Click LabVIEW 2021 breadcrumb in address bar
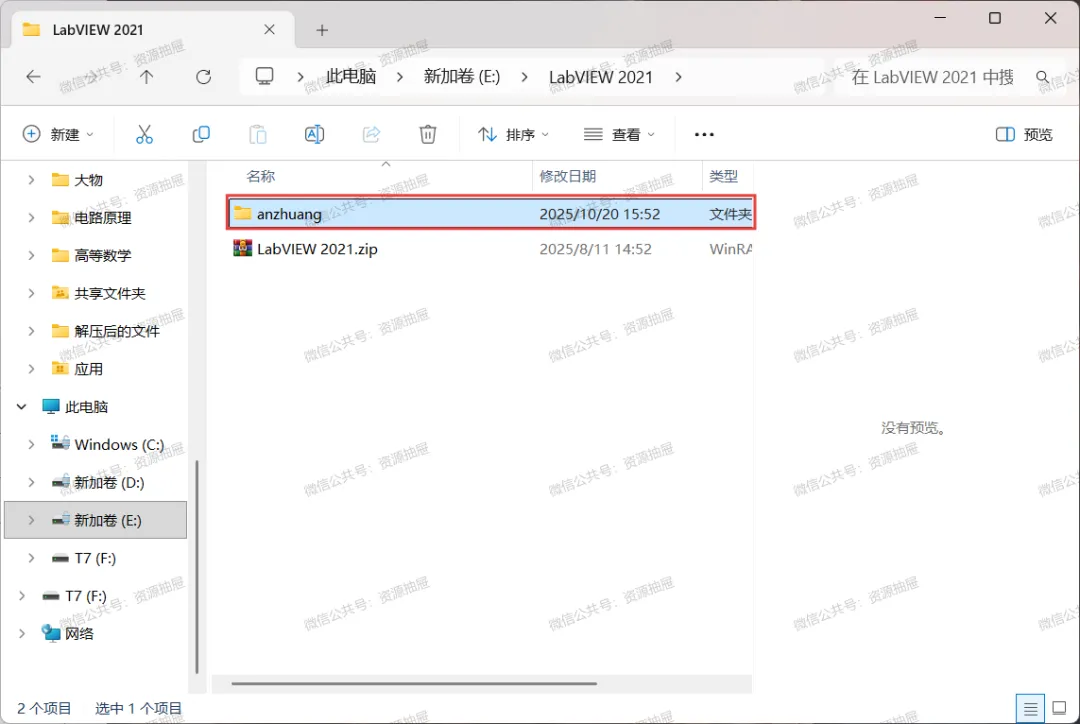The width and height of the screenshot is (1080, 724). (x=601, y=76)
